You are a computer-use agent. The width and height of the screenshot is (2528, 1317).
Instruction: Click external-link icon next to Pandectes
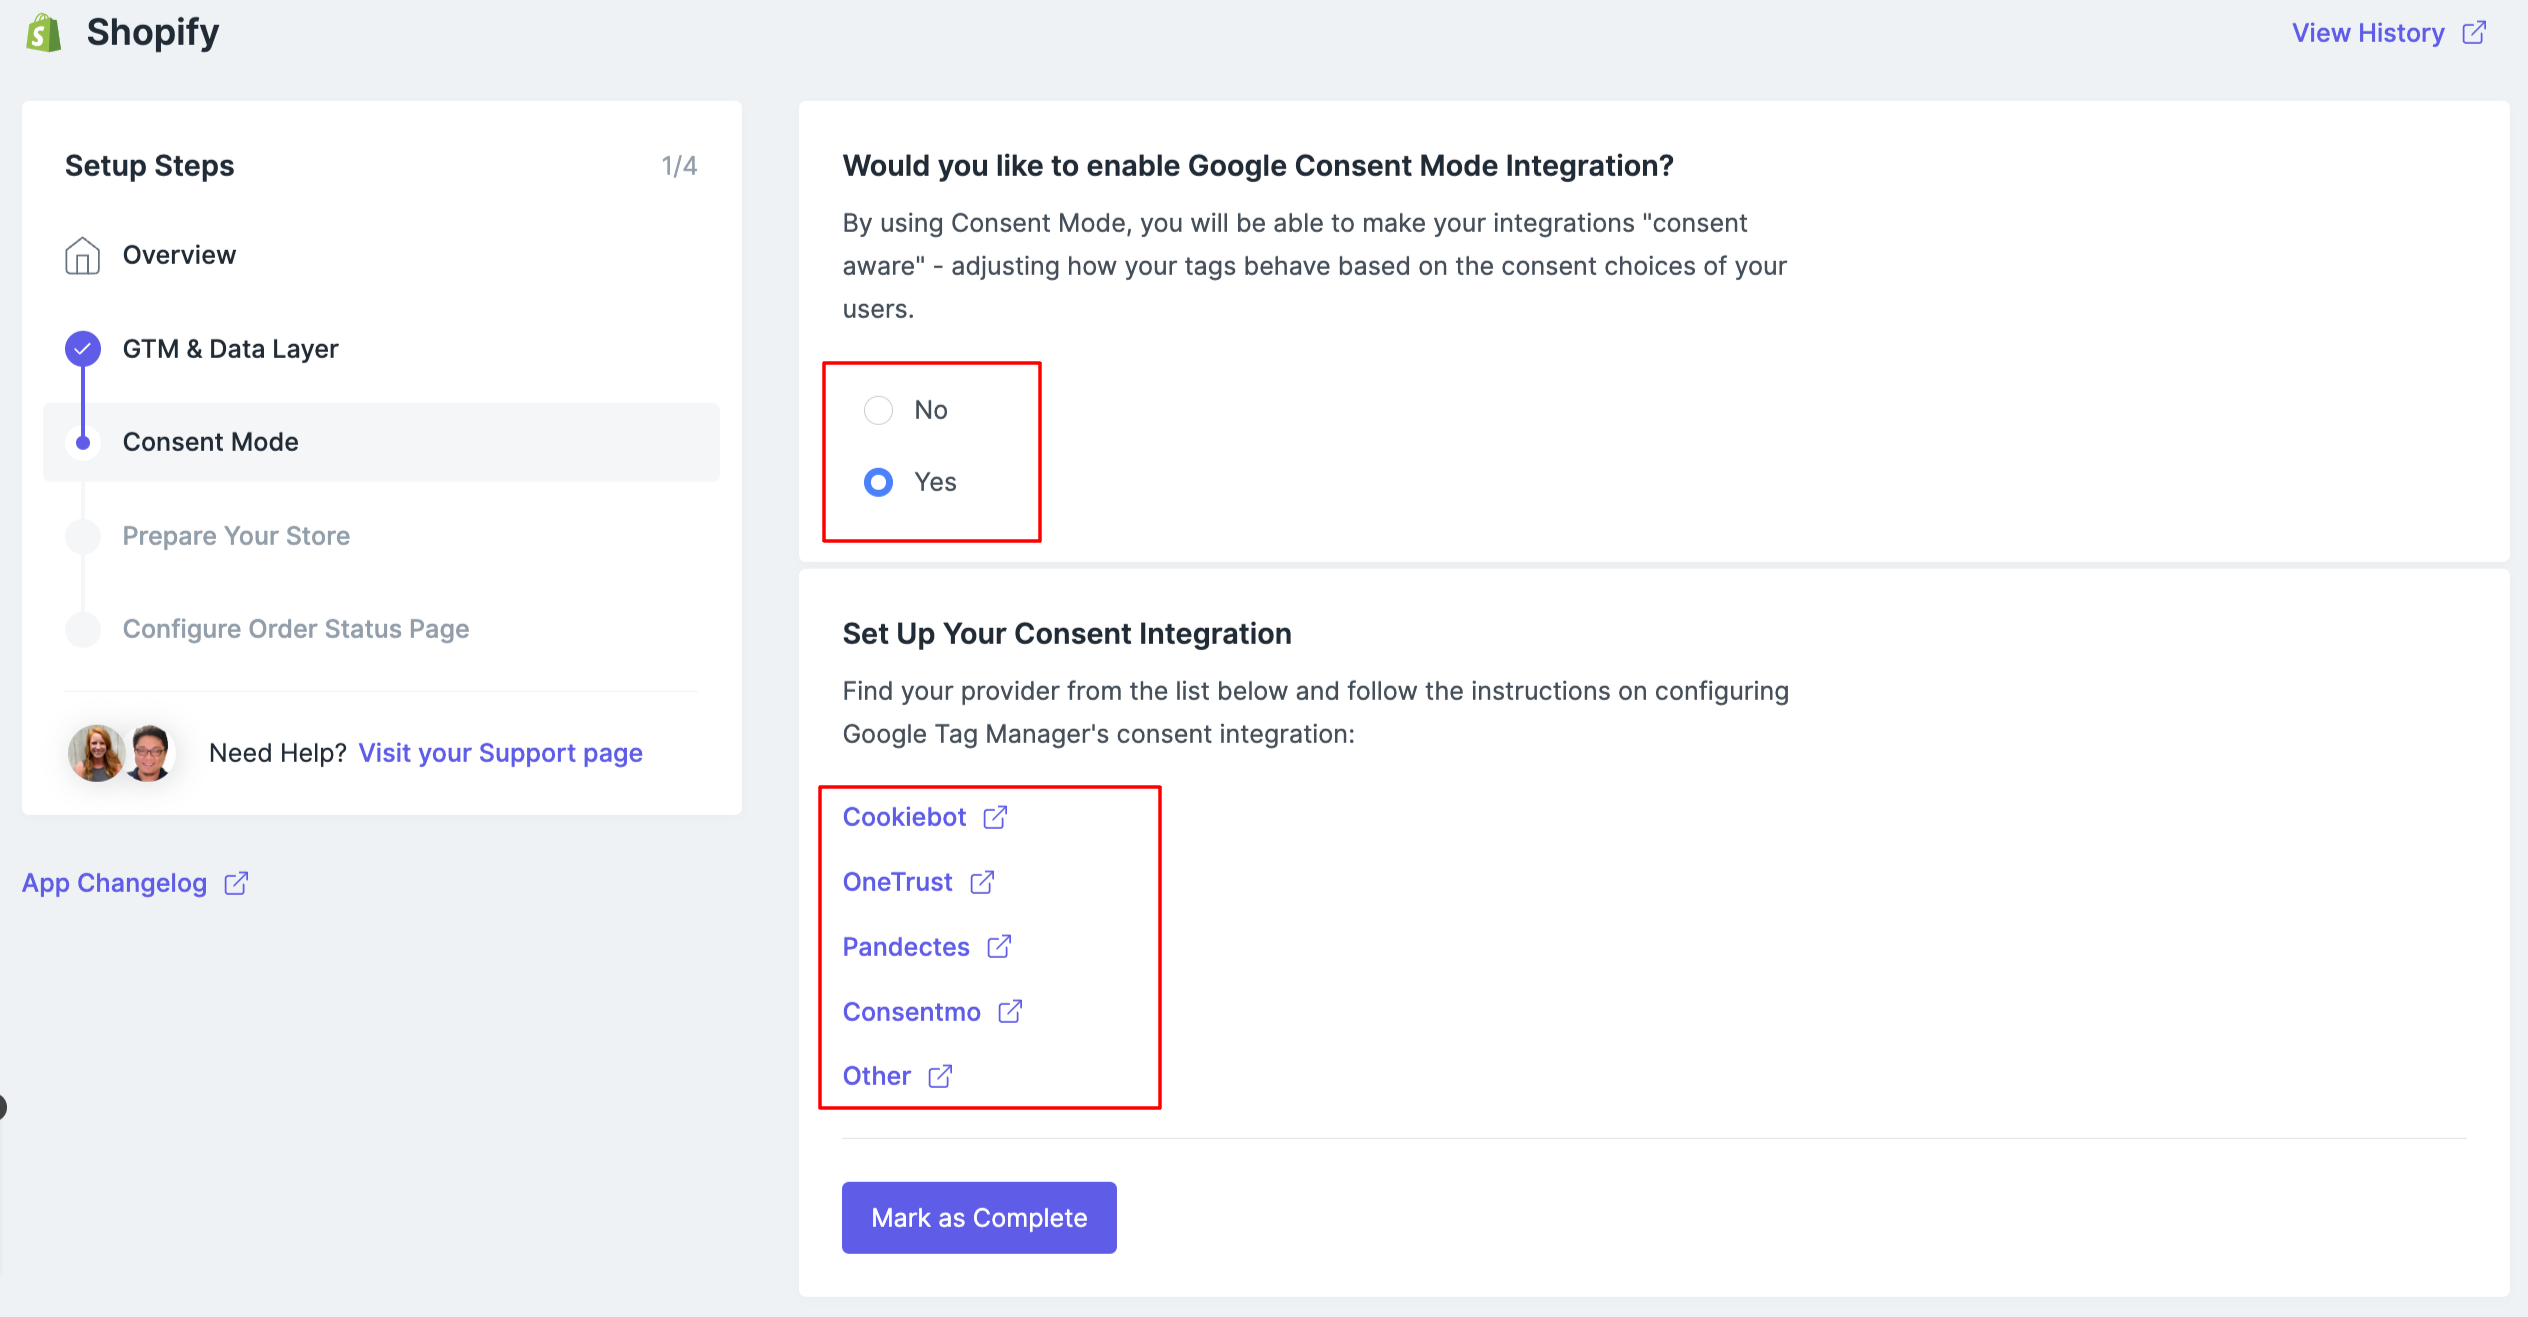point(999,947)
